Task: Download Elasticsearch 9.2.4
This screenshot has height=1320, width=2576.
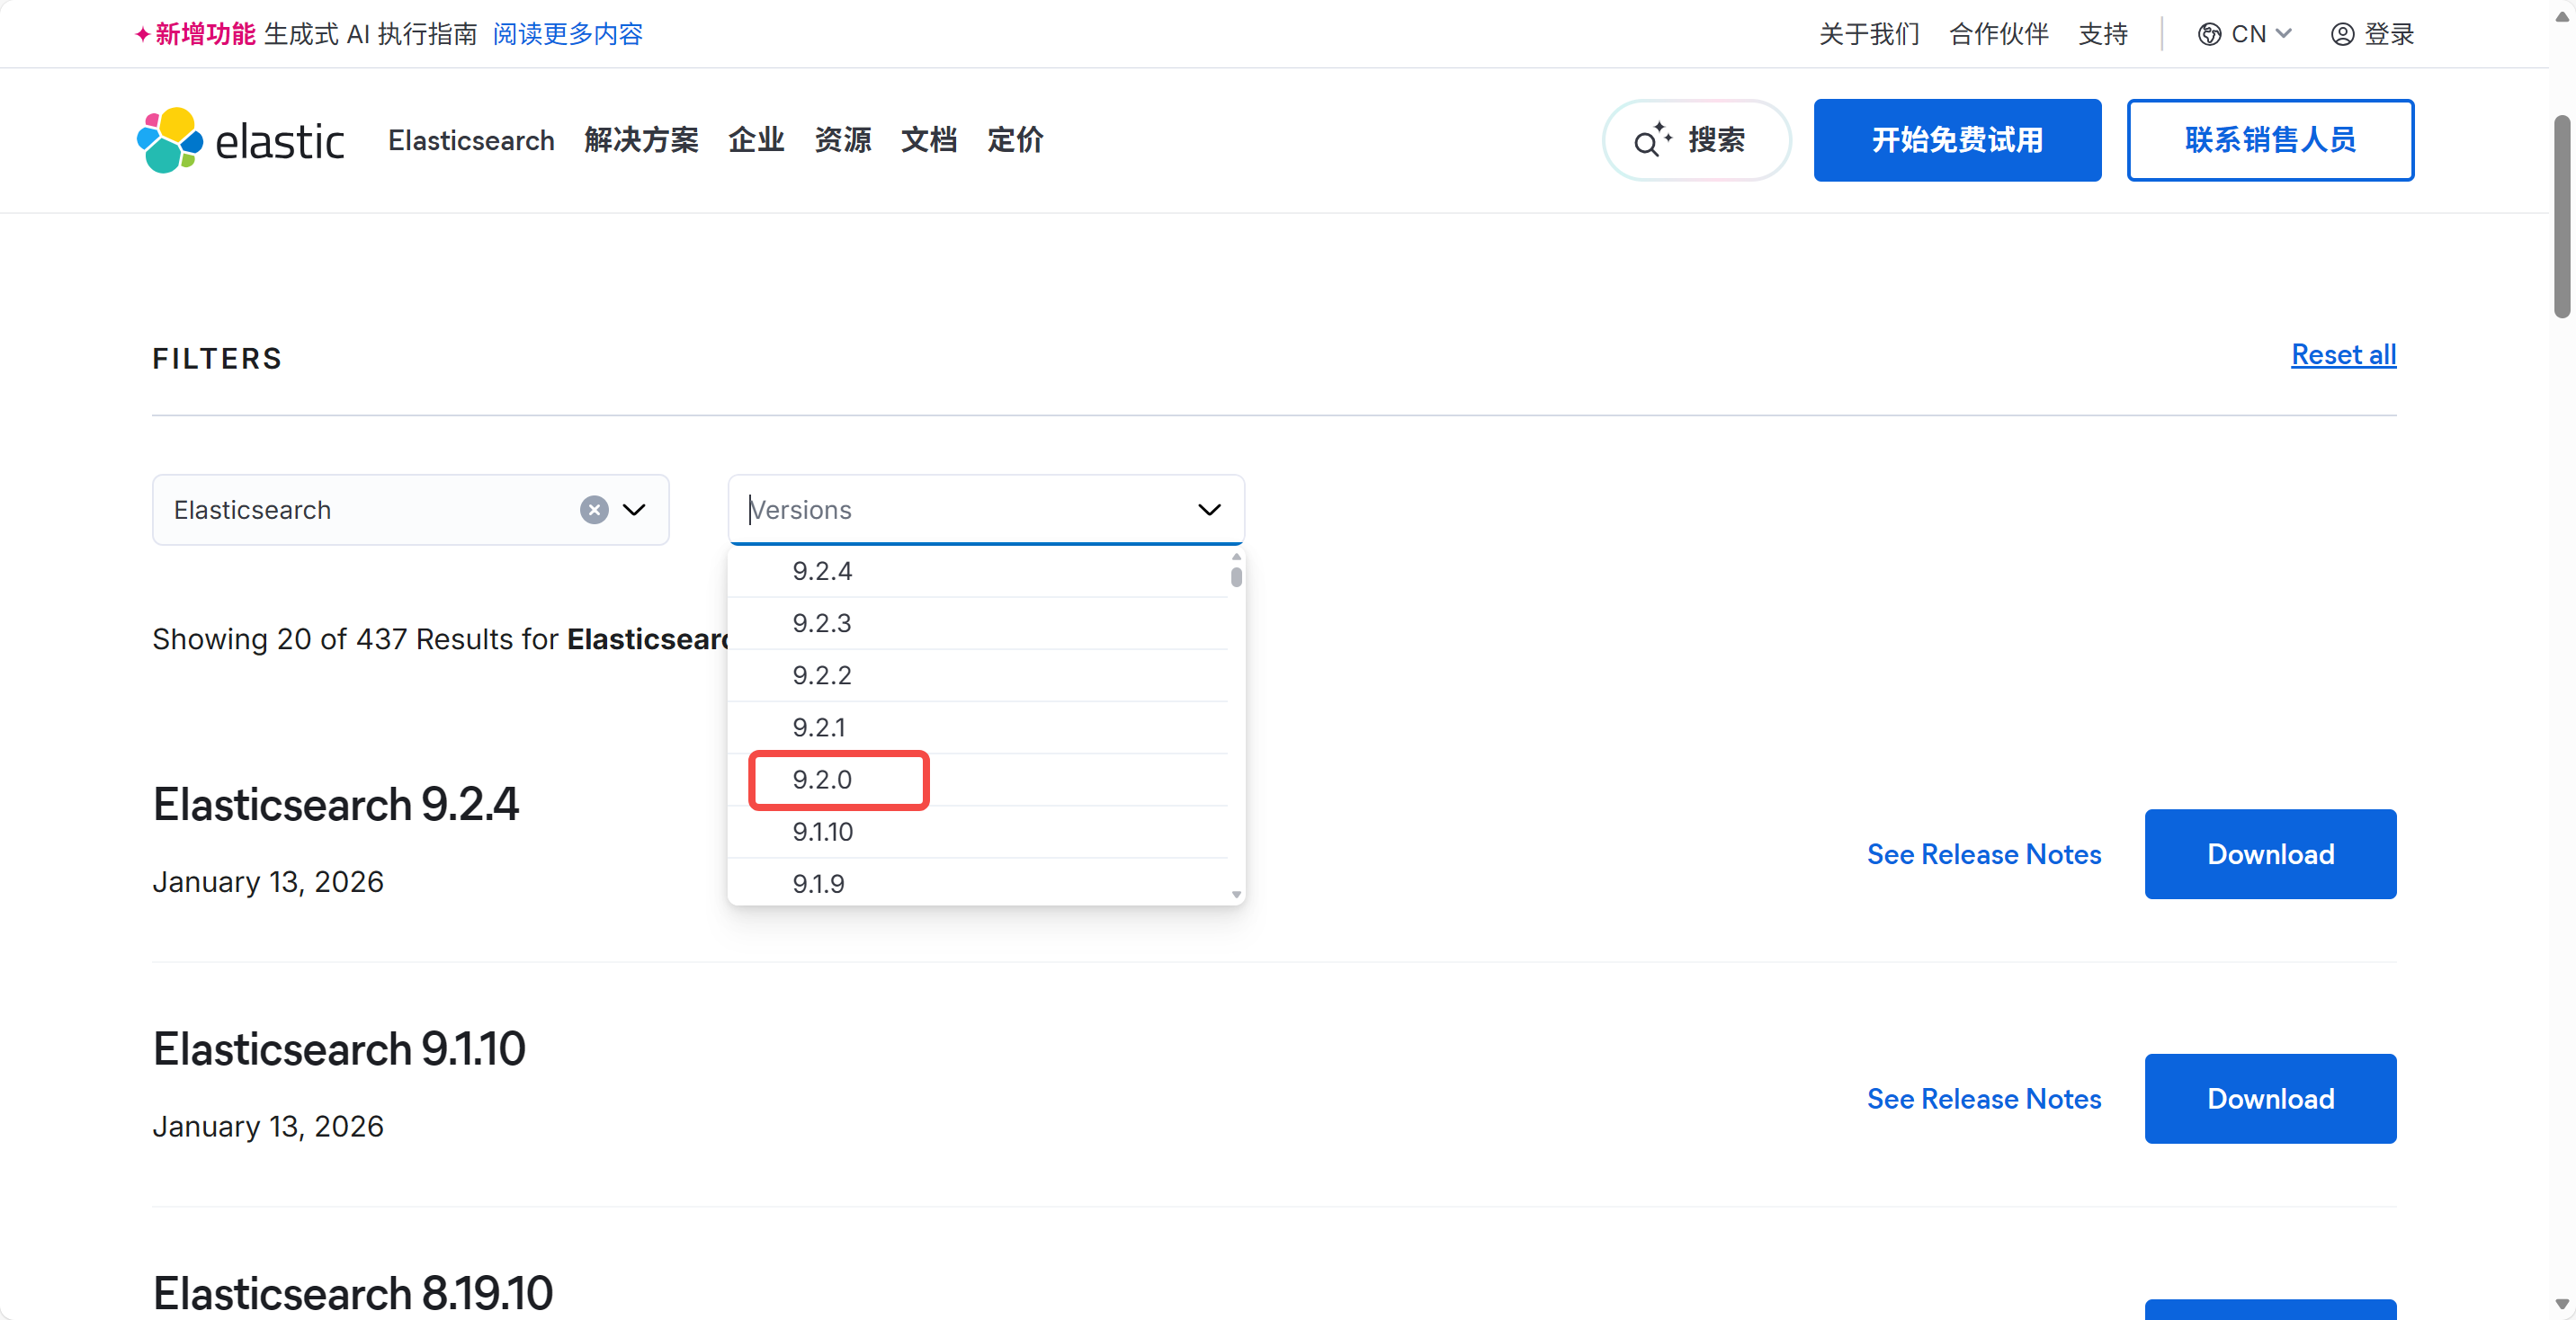Action: [2270, 854]
